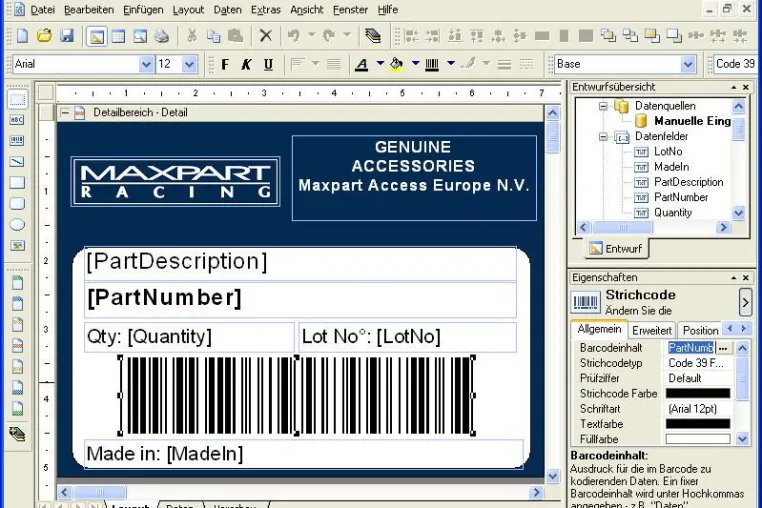
Task: Select the rounded rectangle tool
Action: pos(17,203)
